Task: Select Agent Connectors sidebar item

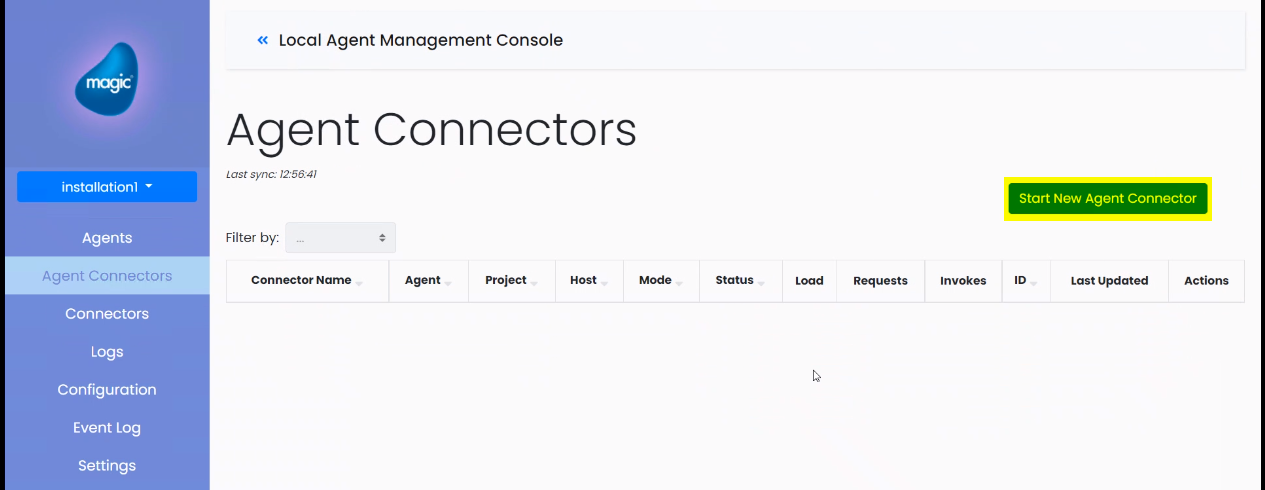Action: [107, 276]
